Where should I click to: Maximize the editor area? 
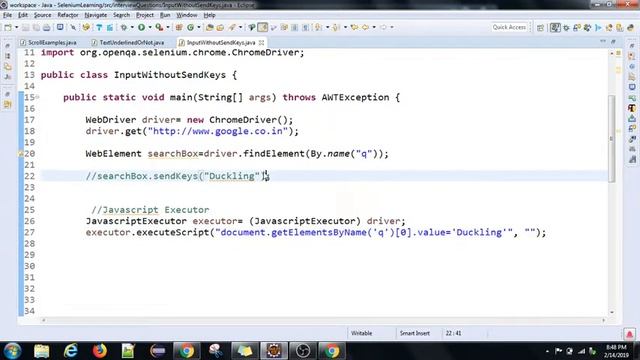pos(613,41)
